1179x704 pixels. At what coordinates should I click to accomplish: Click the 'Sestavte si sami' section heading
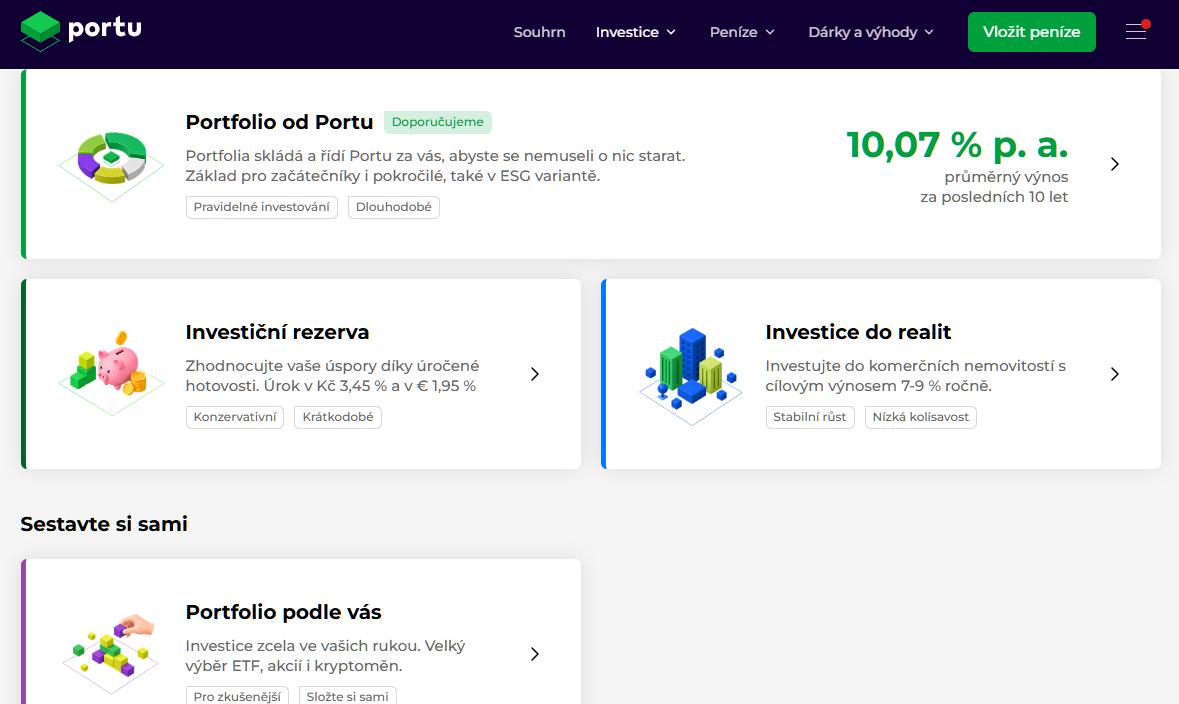point(104,523)
